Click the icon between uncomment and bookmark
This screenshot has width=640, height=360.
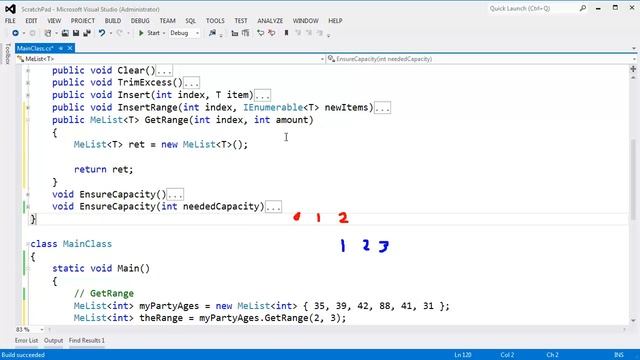click(x=260, y=33)
